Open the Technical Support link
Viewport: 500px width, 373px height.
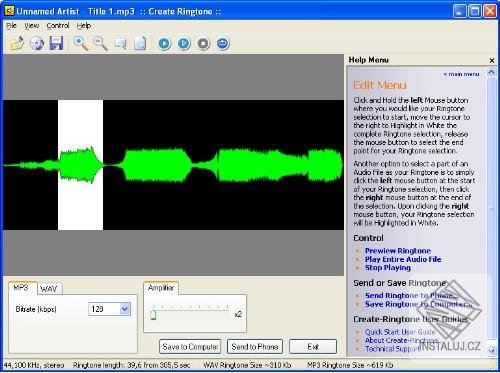(x=392, y=349)
